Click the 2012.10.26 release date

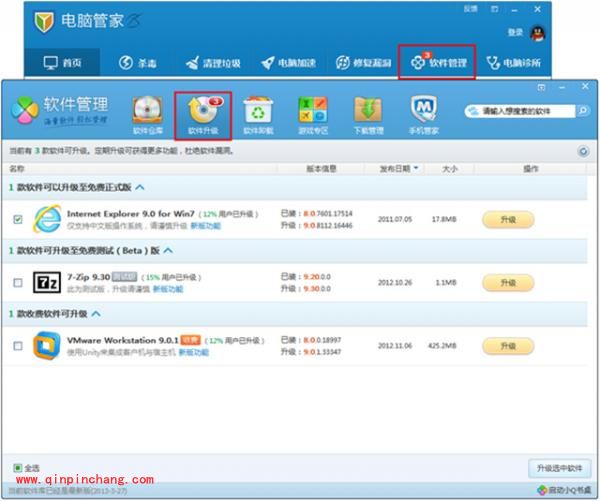tap(395, 282)
